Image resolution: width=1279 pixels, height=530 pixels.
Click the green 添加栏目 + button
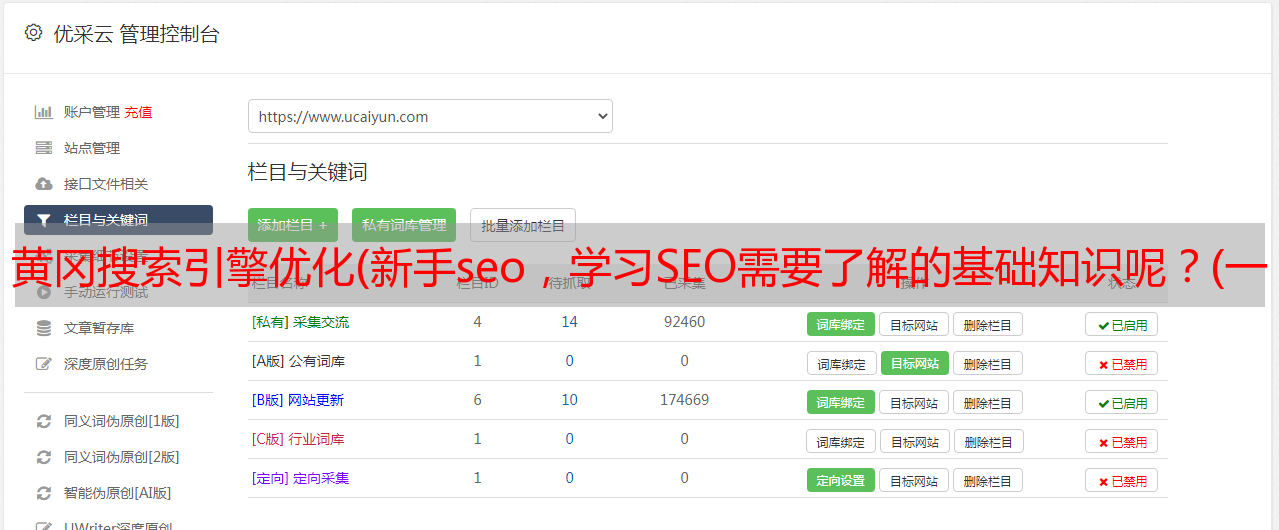coord(293,225)
